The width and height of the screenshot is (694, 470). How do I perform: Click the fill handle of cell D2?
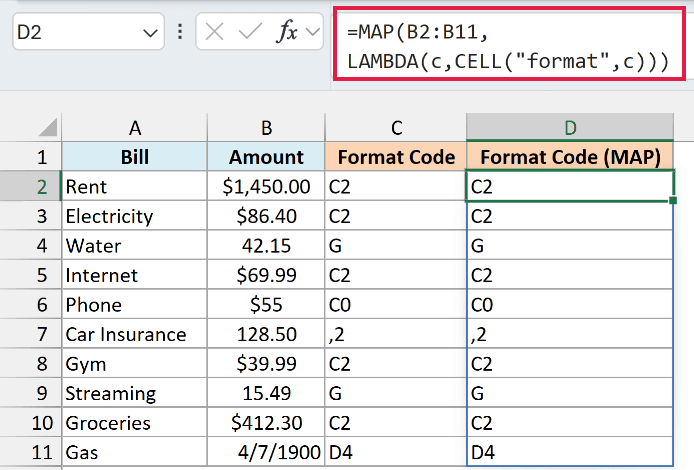point(673,200)
